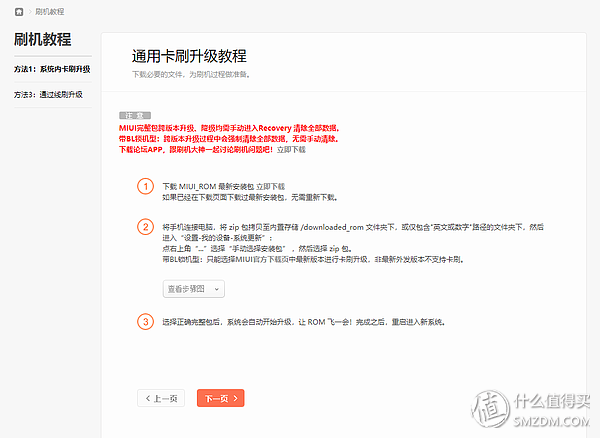
Task: Click text 如果已经在下载页面下载过最新安装包
Action: [250, 198]
